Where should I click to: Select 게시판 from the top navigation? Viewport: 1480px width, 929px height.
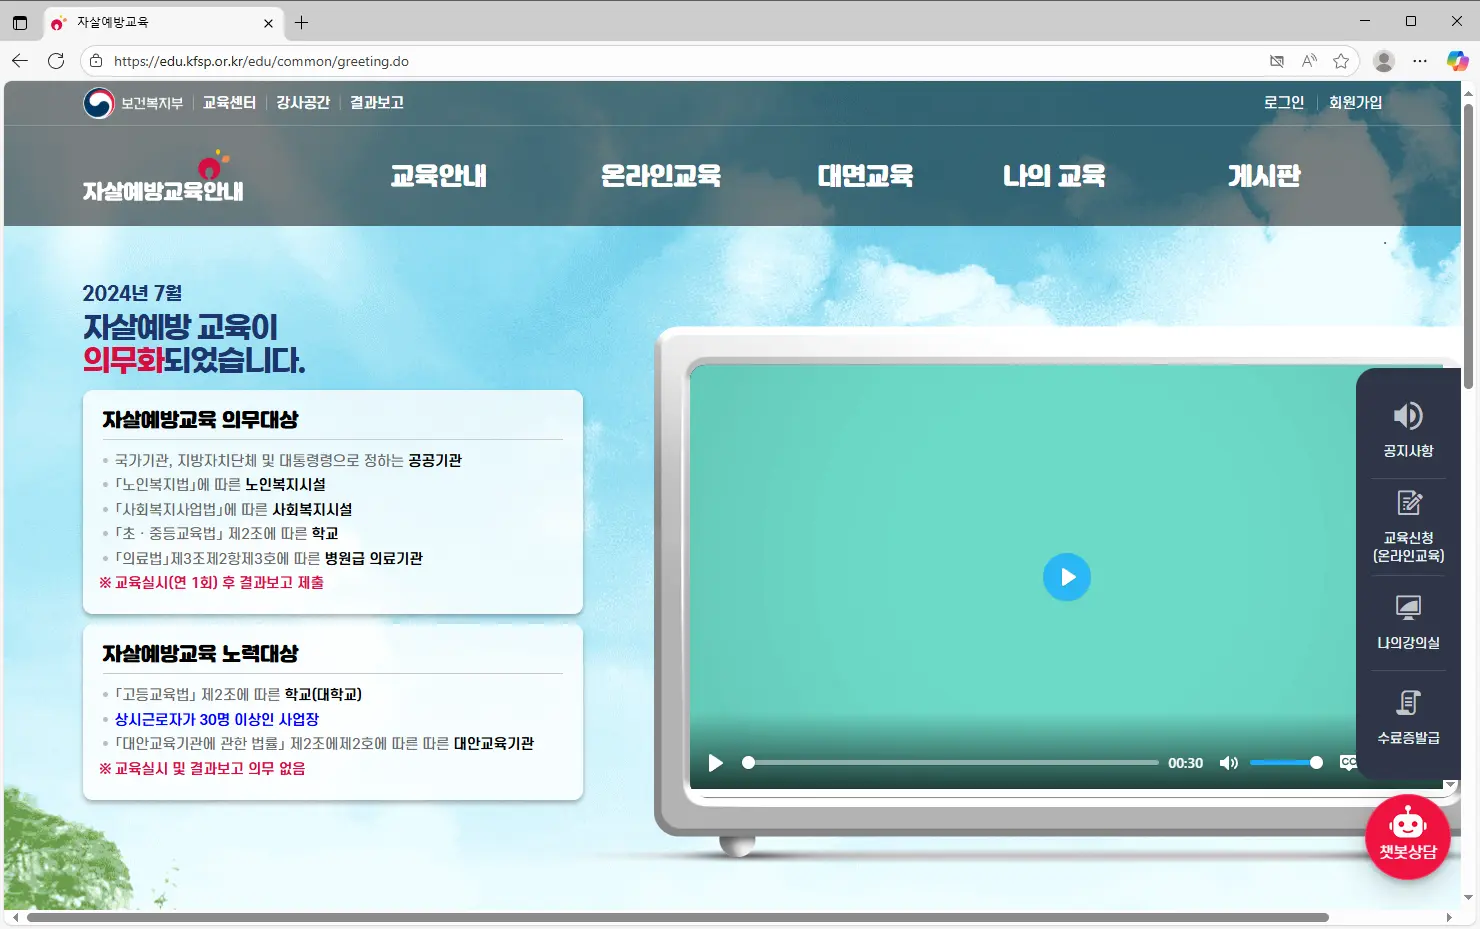(x=1264, y=175)
